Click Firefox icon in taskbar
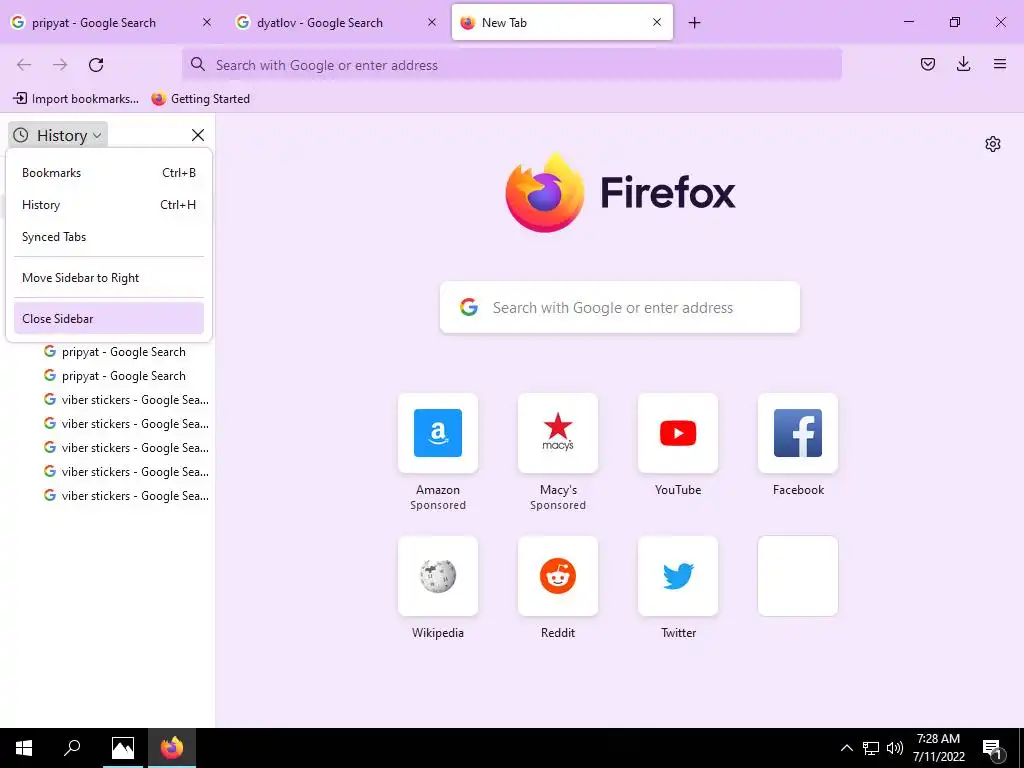Image resolution: width=1024 pixels, height=768 pixels. (x=172, y=748)
